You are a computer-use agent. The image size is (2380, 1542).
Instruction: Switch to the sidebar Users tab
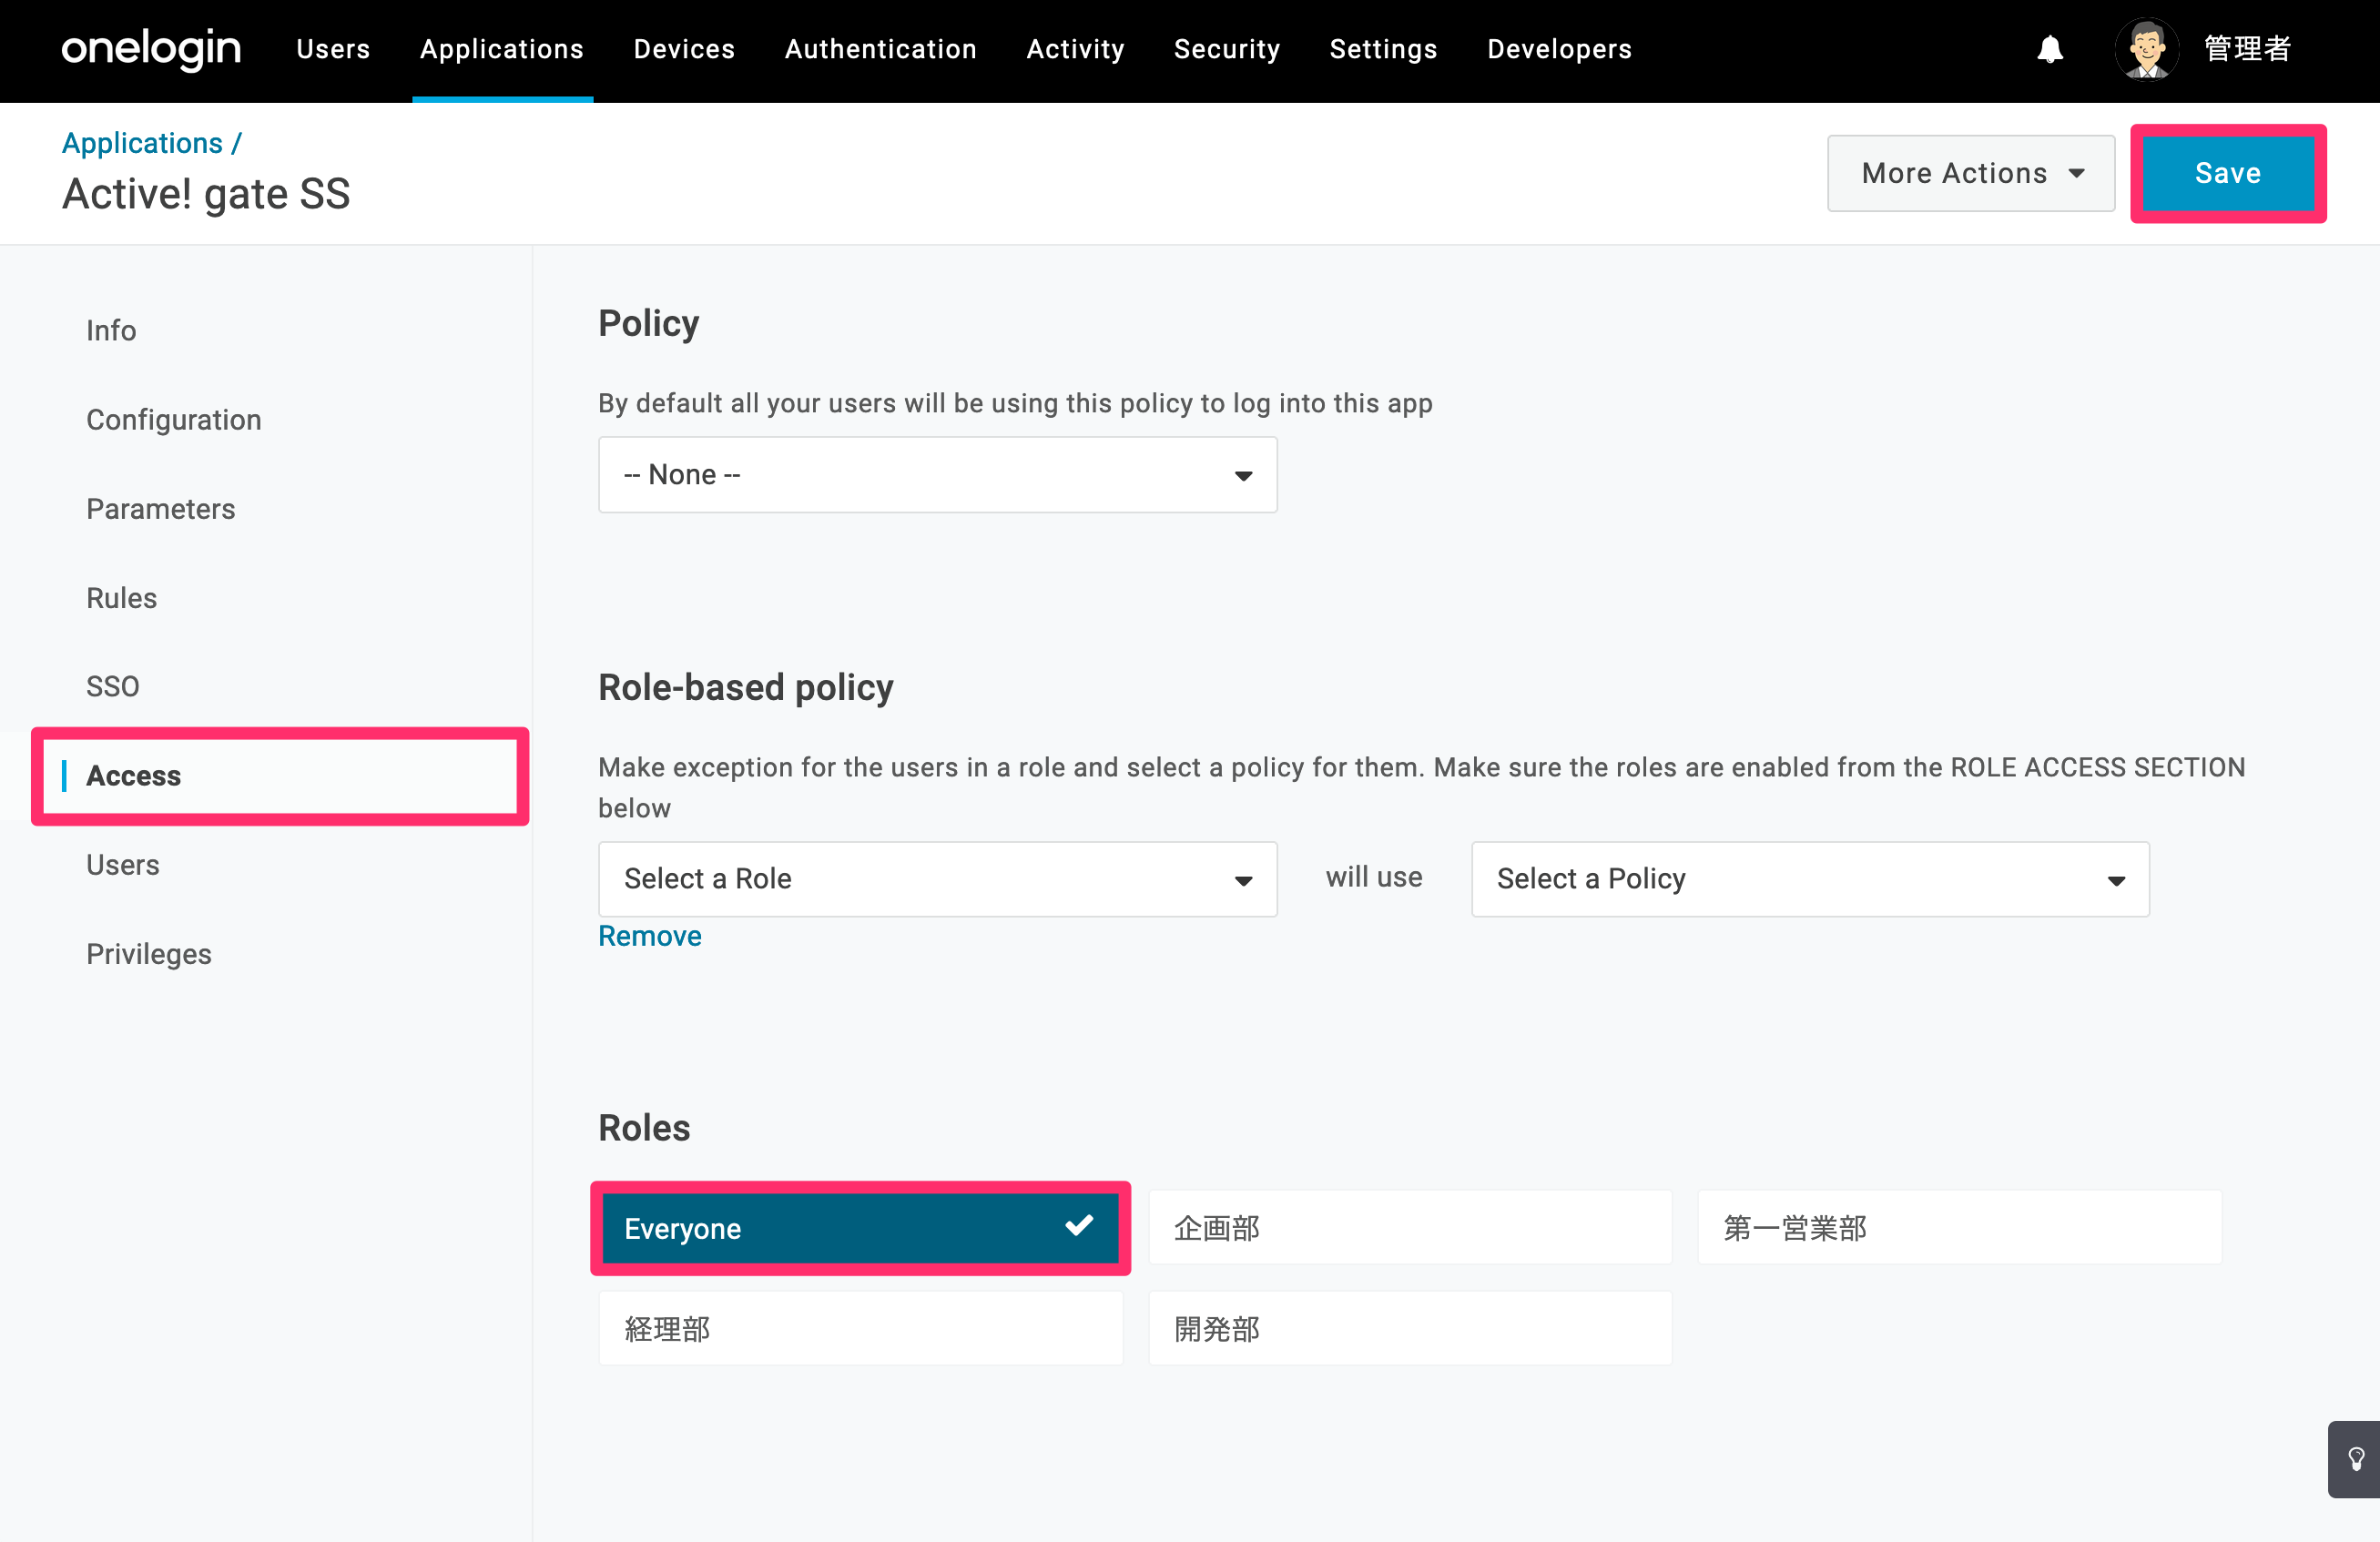click(x=122, y=865)
